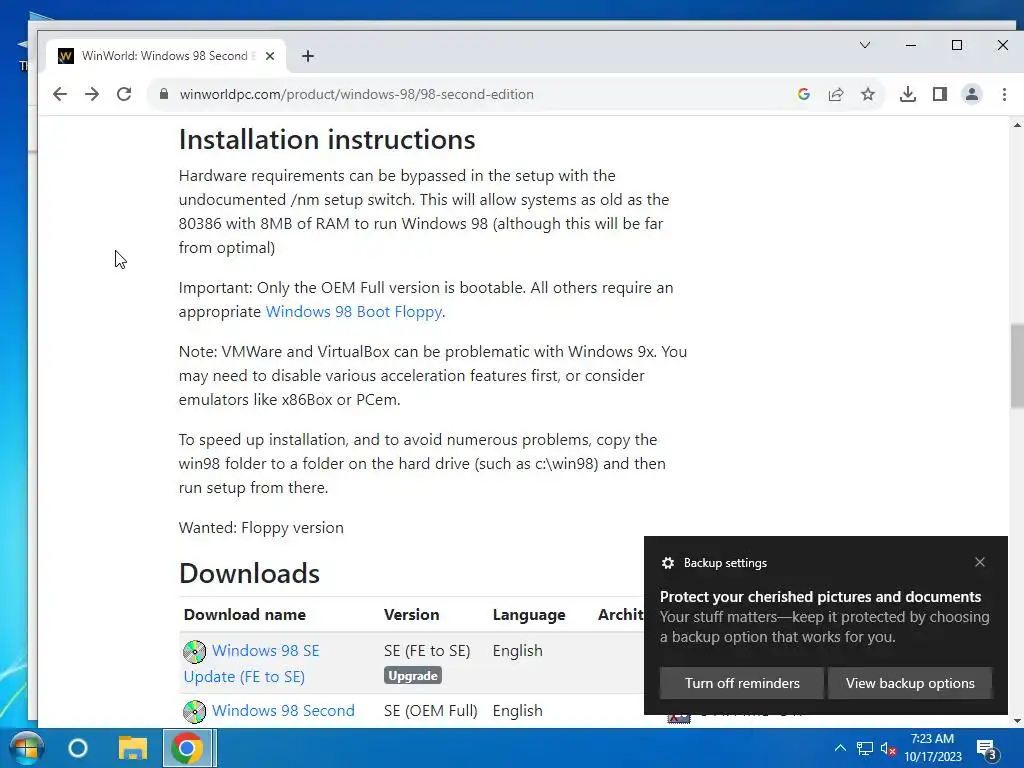
Task: Turn off backup reminders
Action: click(742, 683)
